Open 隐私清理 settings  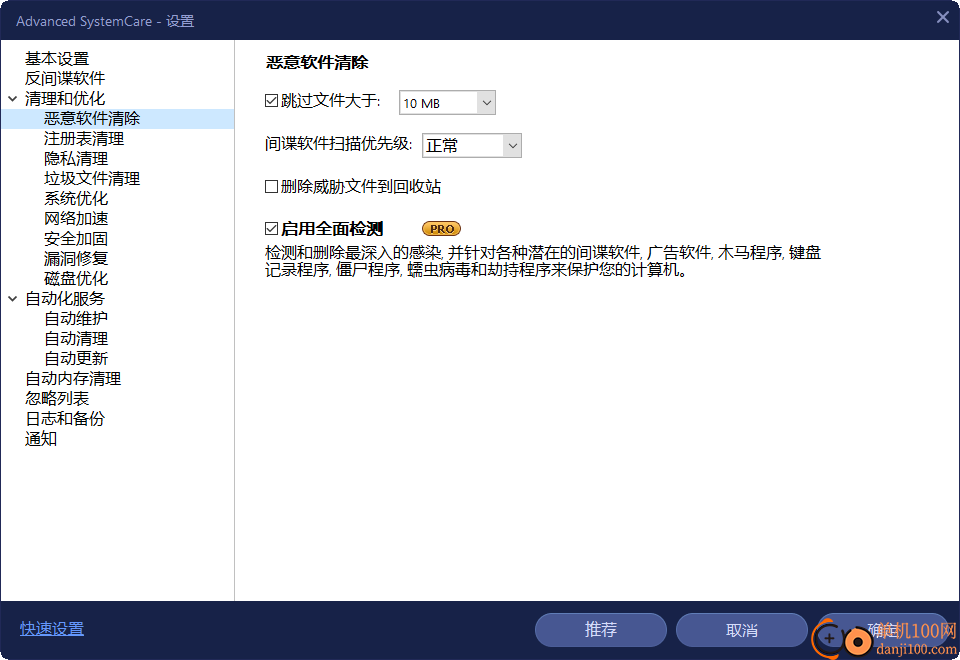(x=76, y=159)
